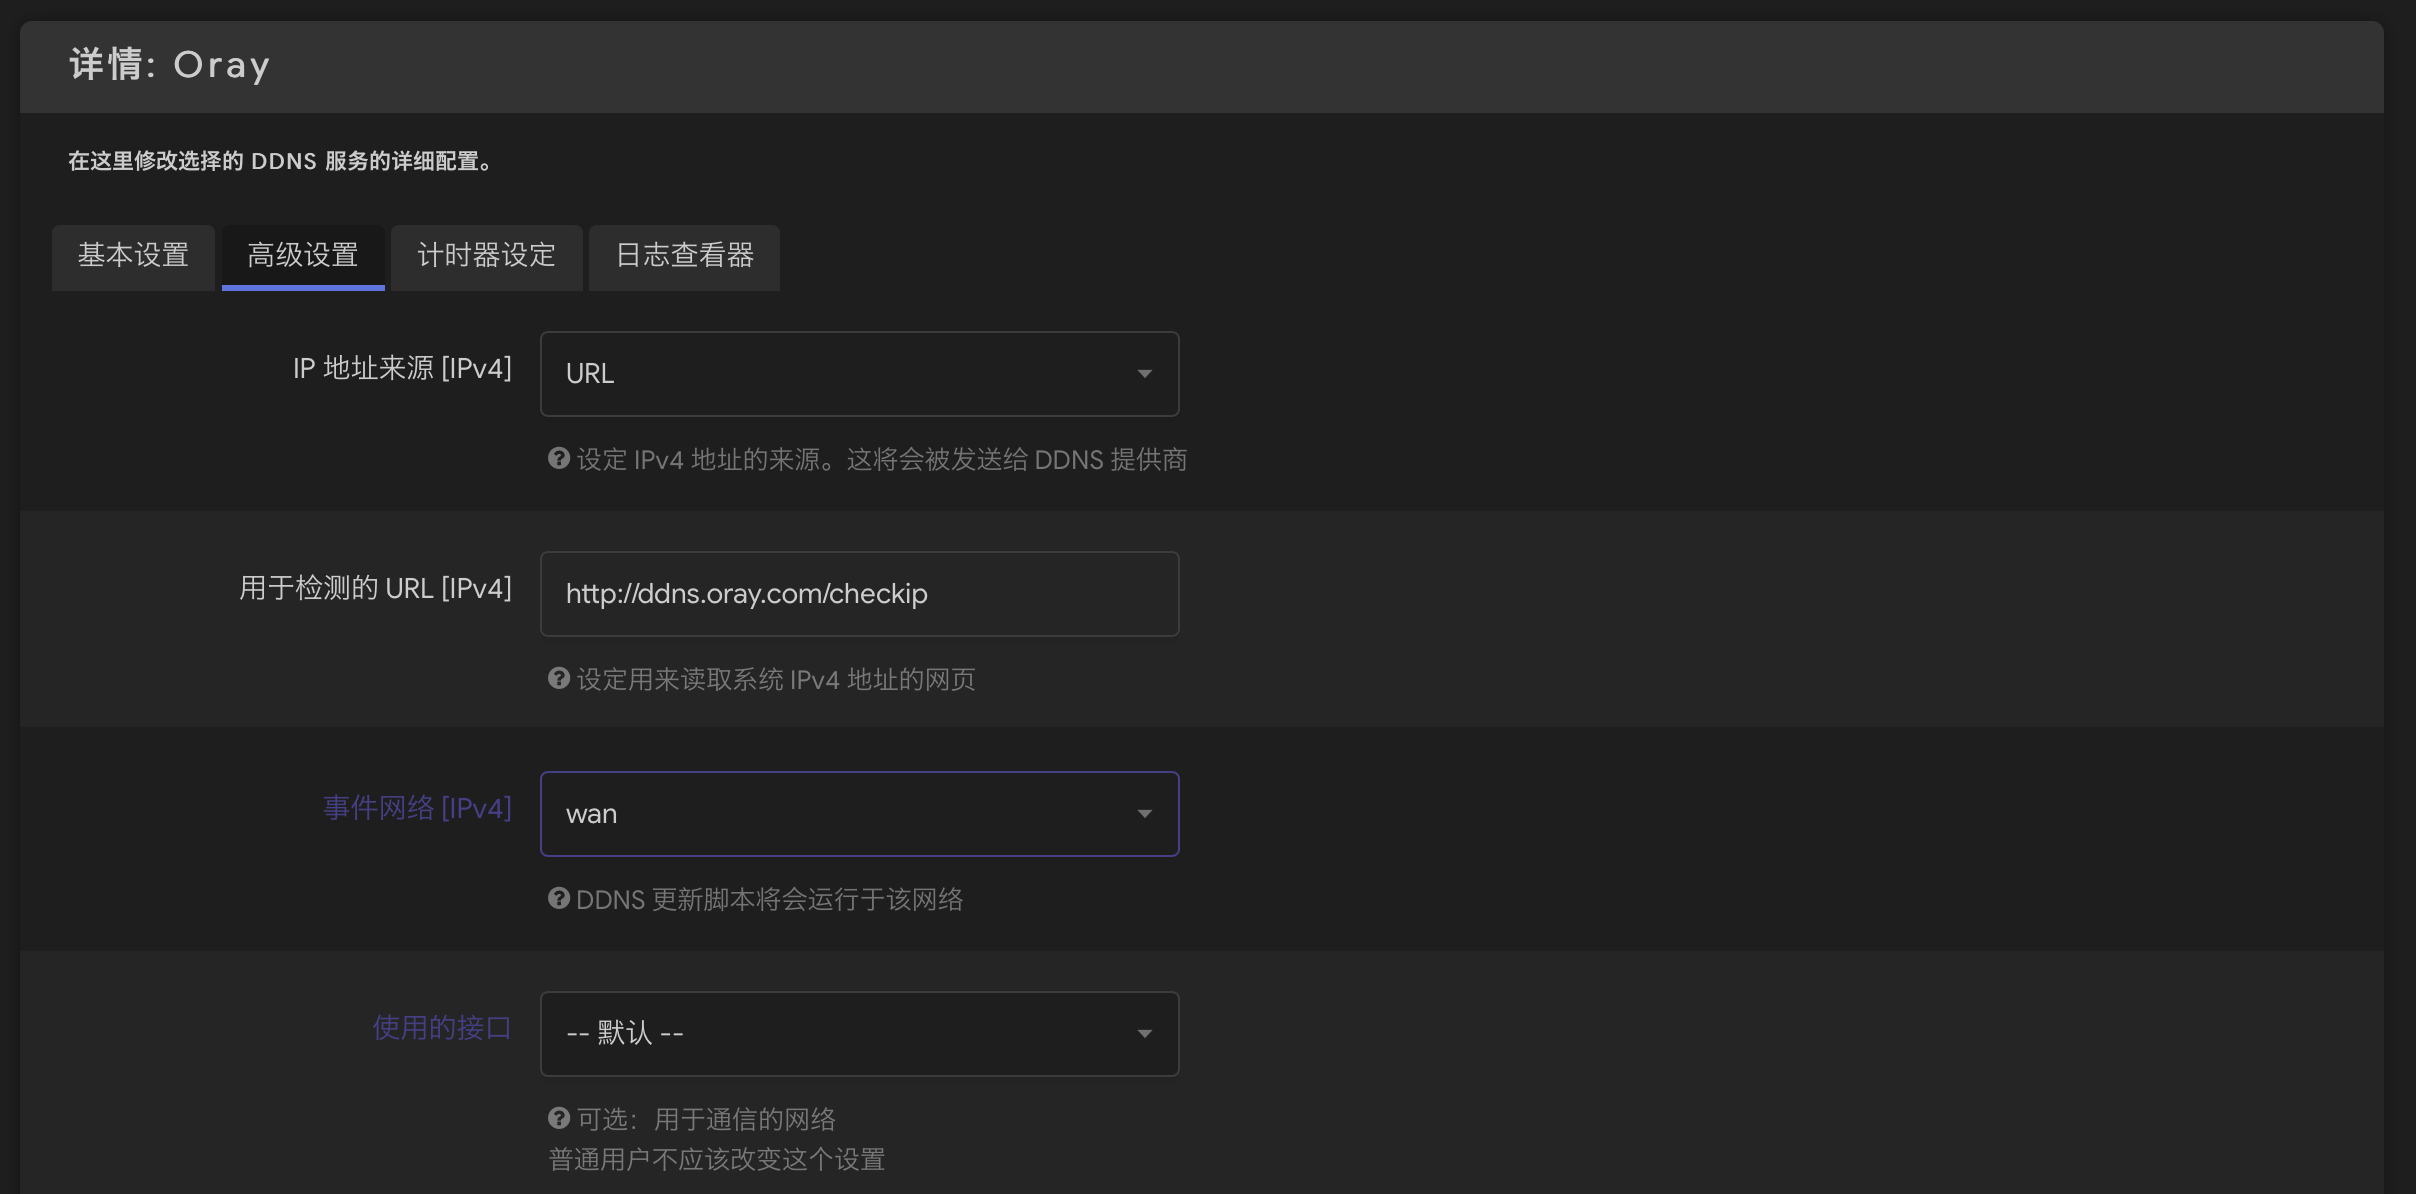Click help icon beside DDNS 更新脚本将会运行于该网络

[x=559, y=898]
